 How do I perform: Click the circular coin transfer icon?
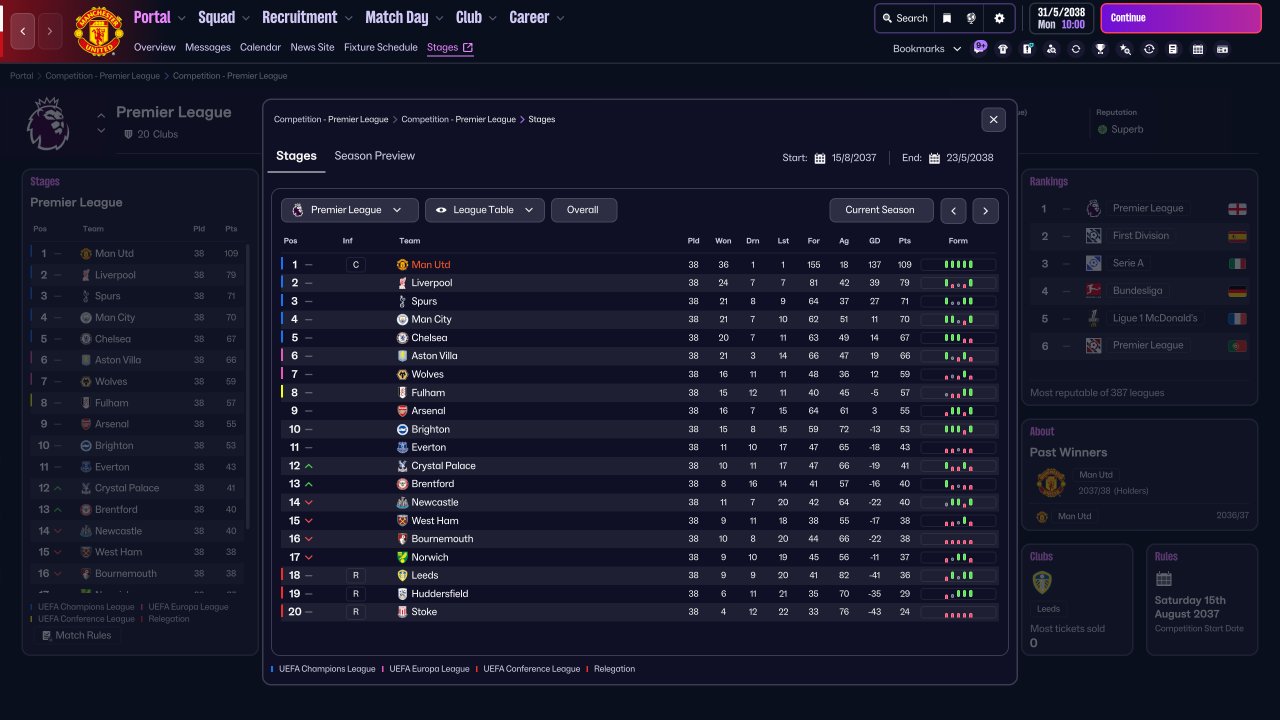1149,49
